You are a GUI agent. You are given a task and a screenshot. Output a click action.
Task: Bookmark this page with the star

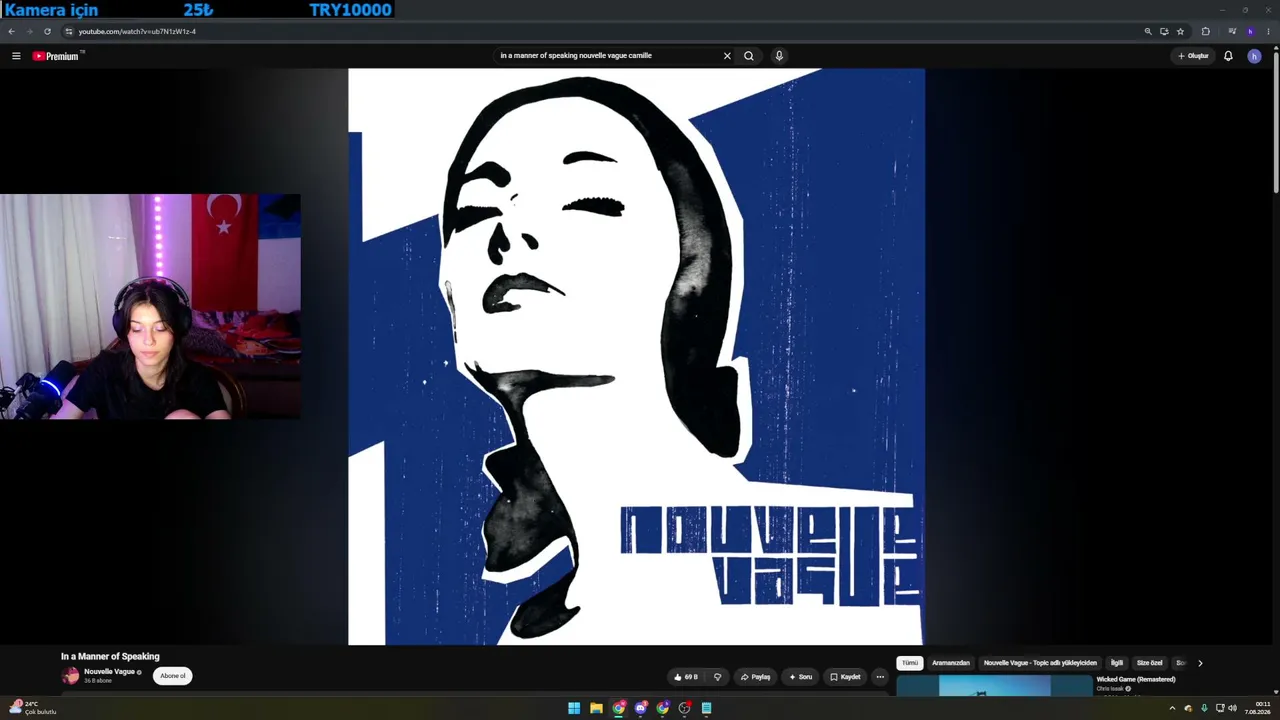pos(1180,31)
